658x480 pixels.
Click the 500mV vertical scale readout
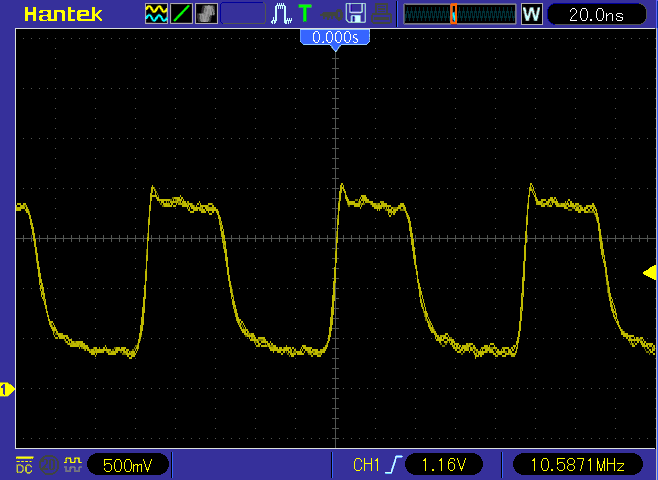pos(128,465)
